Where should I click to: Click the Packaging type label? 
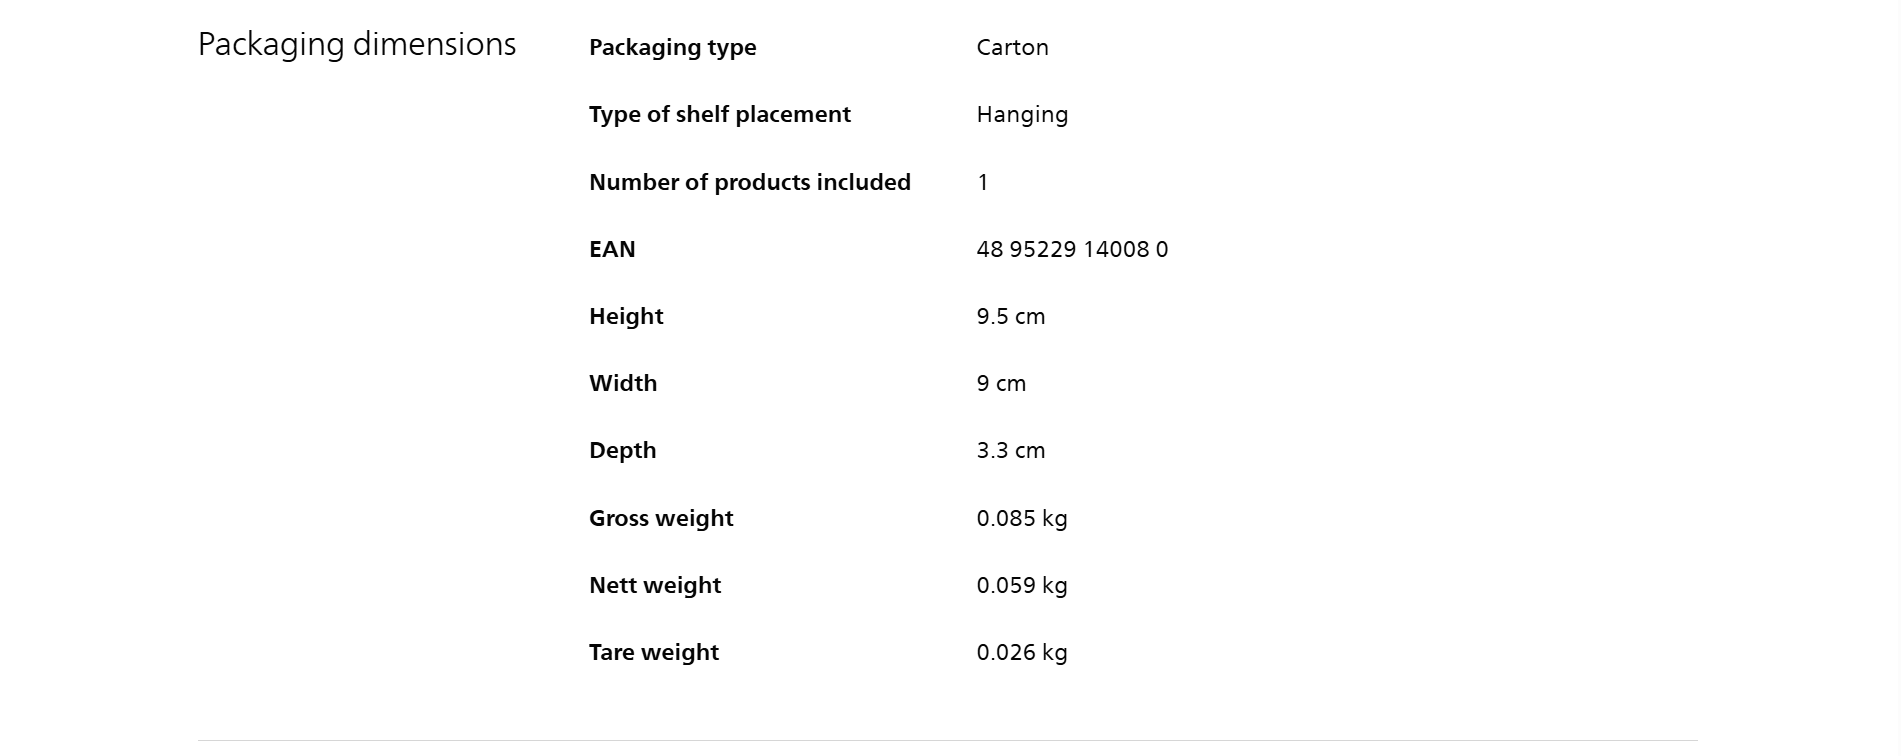(x=672, y=48)
